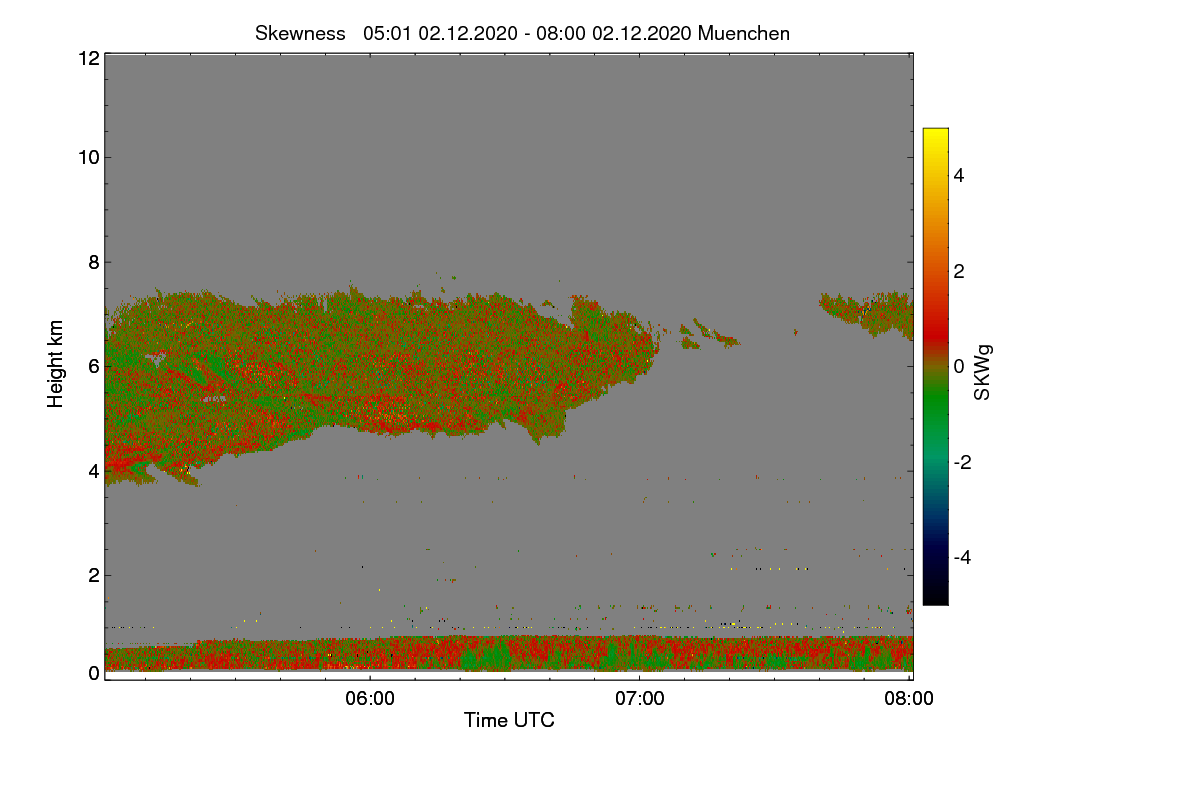This screenshot has height=800, width=1200.
Task: Click the height label 10
Action: [x=87, y=157]
